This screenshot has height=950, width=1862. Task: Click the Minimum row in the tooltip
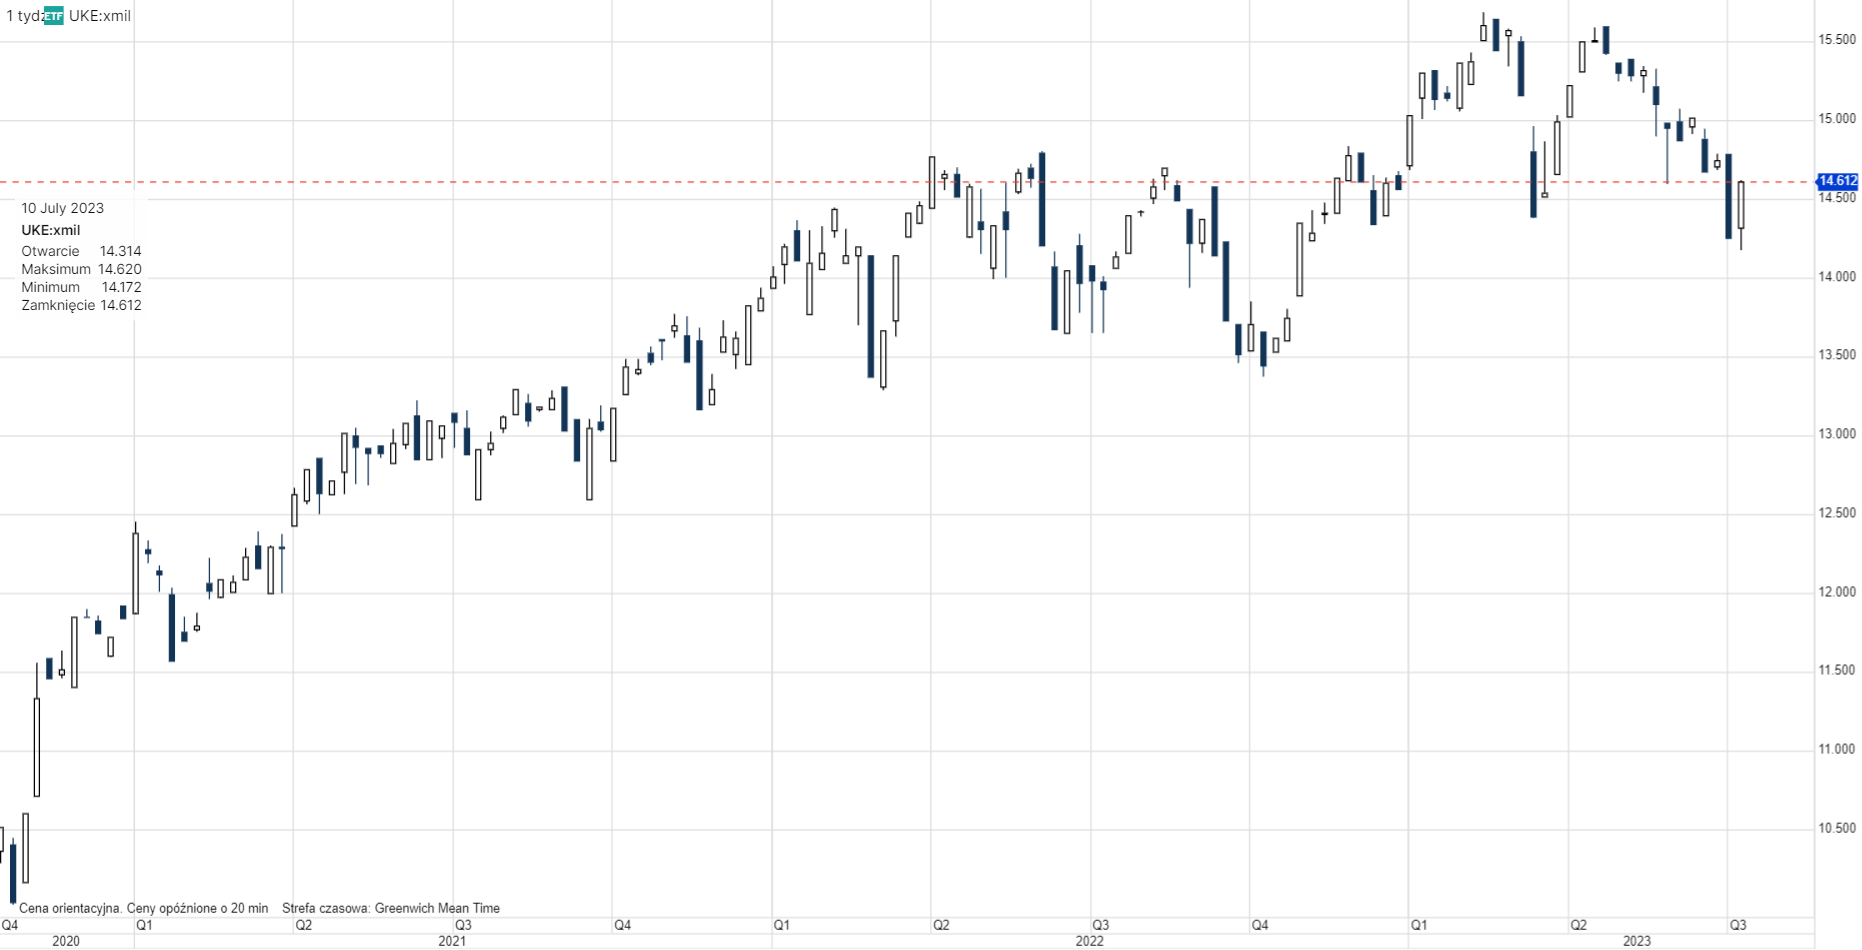click(81, 287)
